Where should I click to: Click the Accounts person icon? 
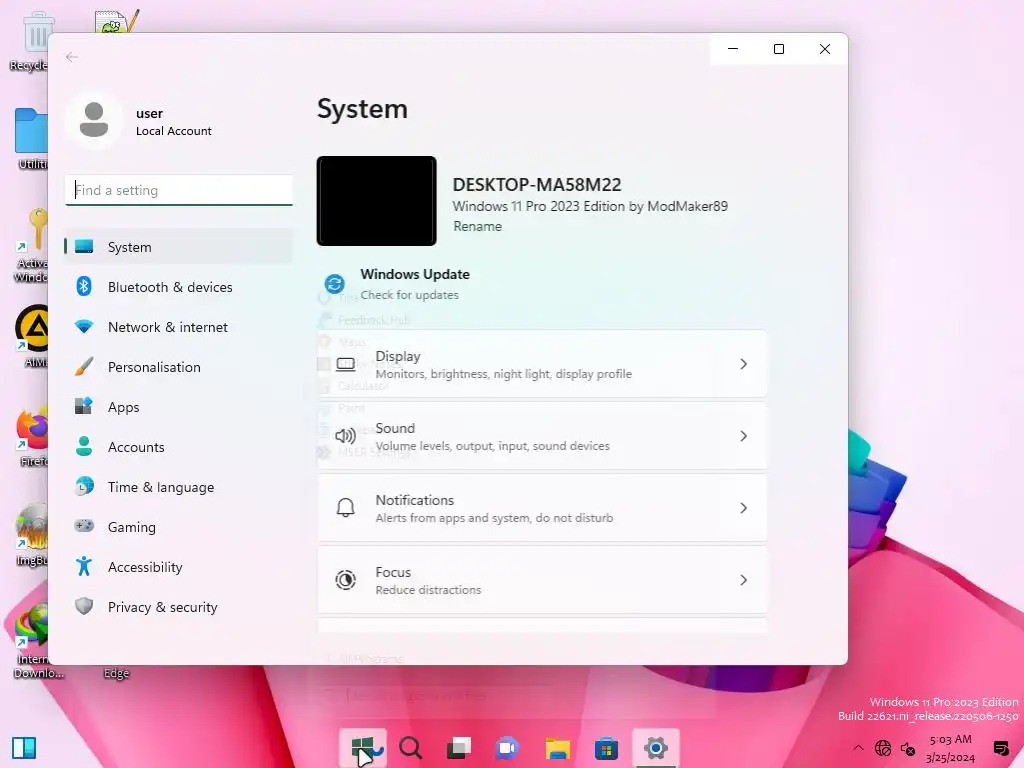[84, 446]
